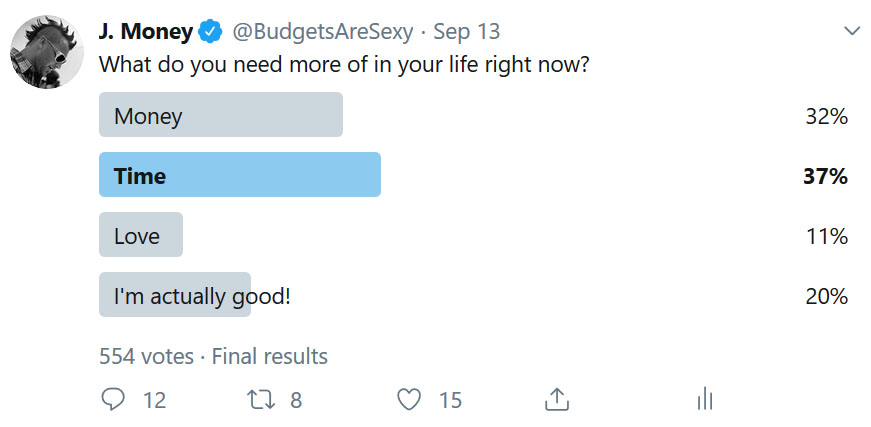Click the 15 likes count
This screenshot has width=871, height=427.
pyautogui.click(x=450, y=400)
